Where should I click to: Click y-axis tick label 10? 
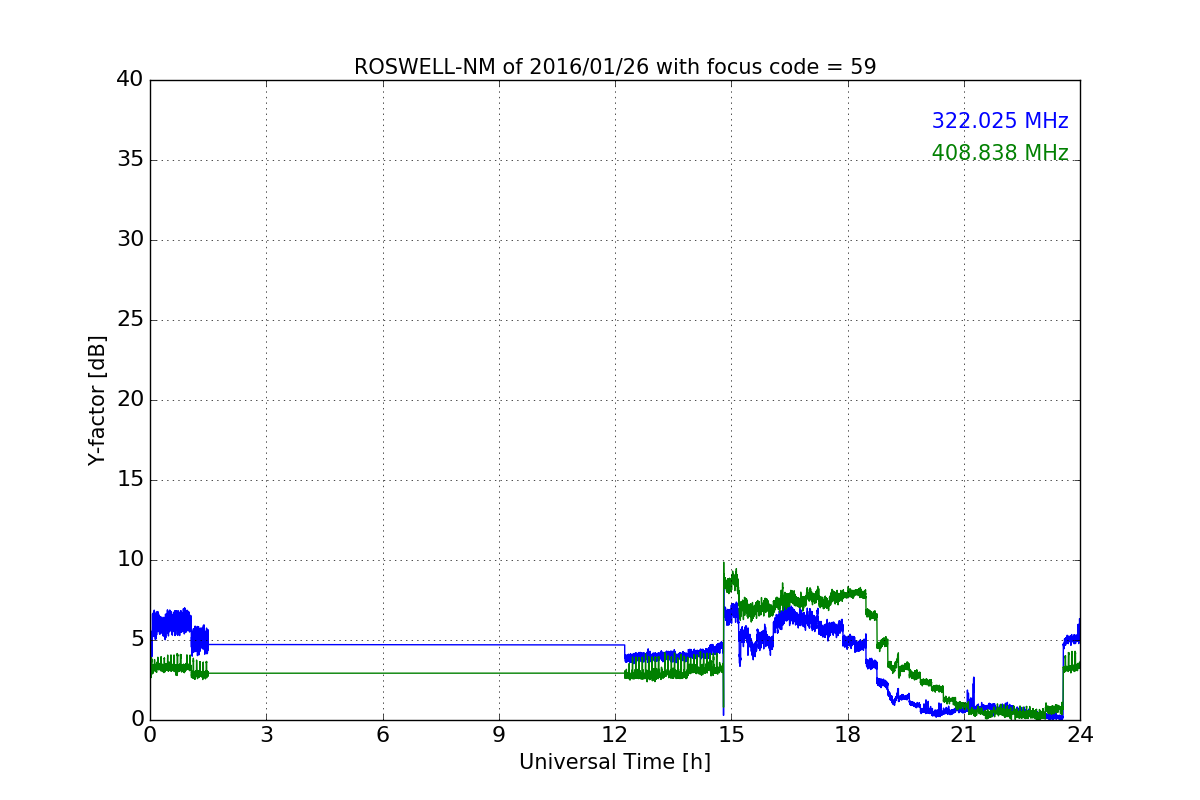pyautogui.click(x=131, y=560)
